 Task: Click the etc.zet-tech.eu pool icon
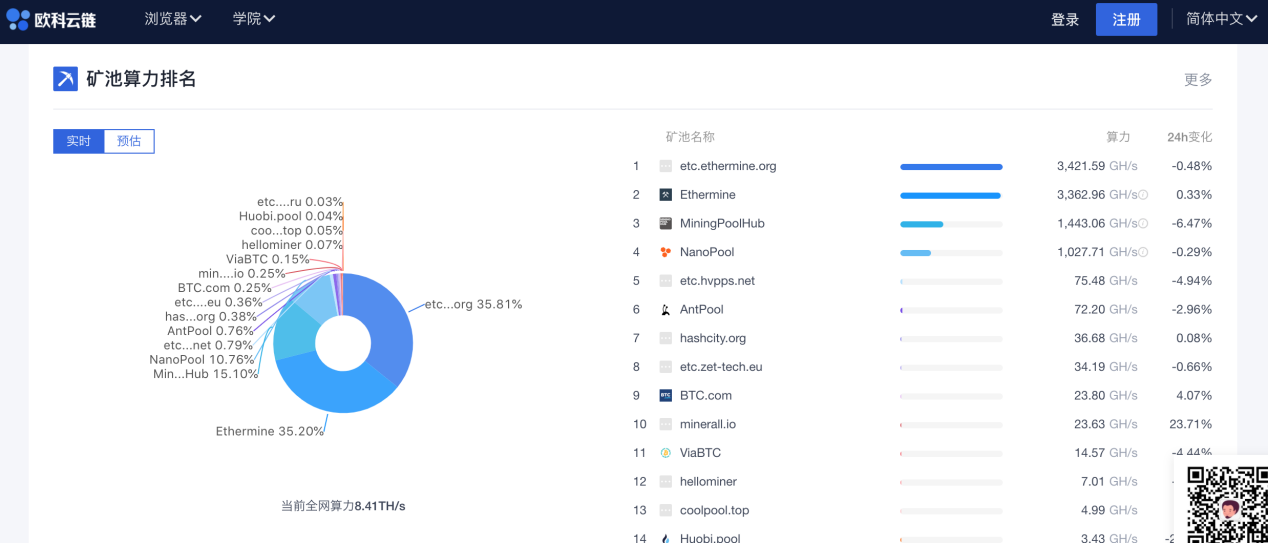click(x=666, y=367)
